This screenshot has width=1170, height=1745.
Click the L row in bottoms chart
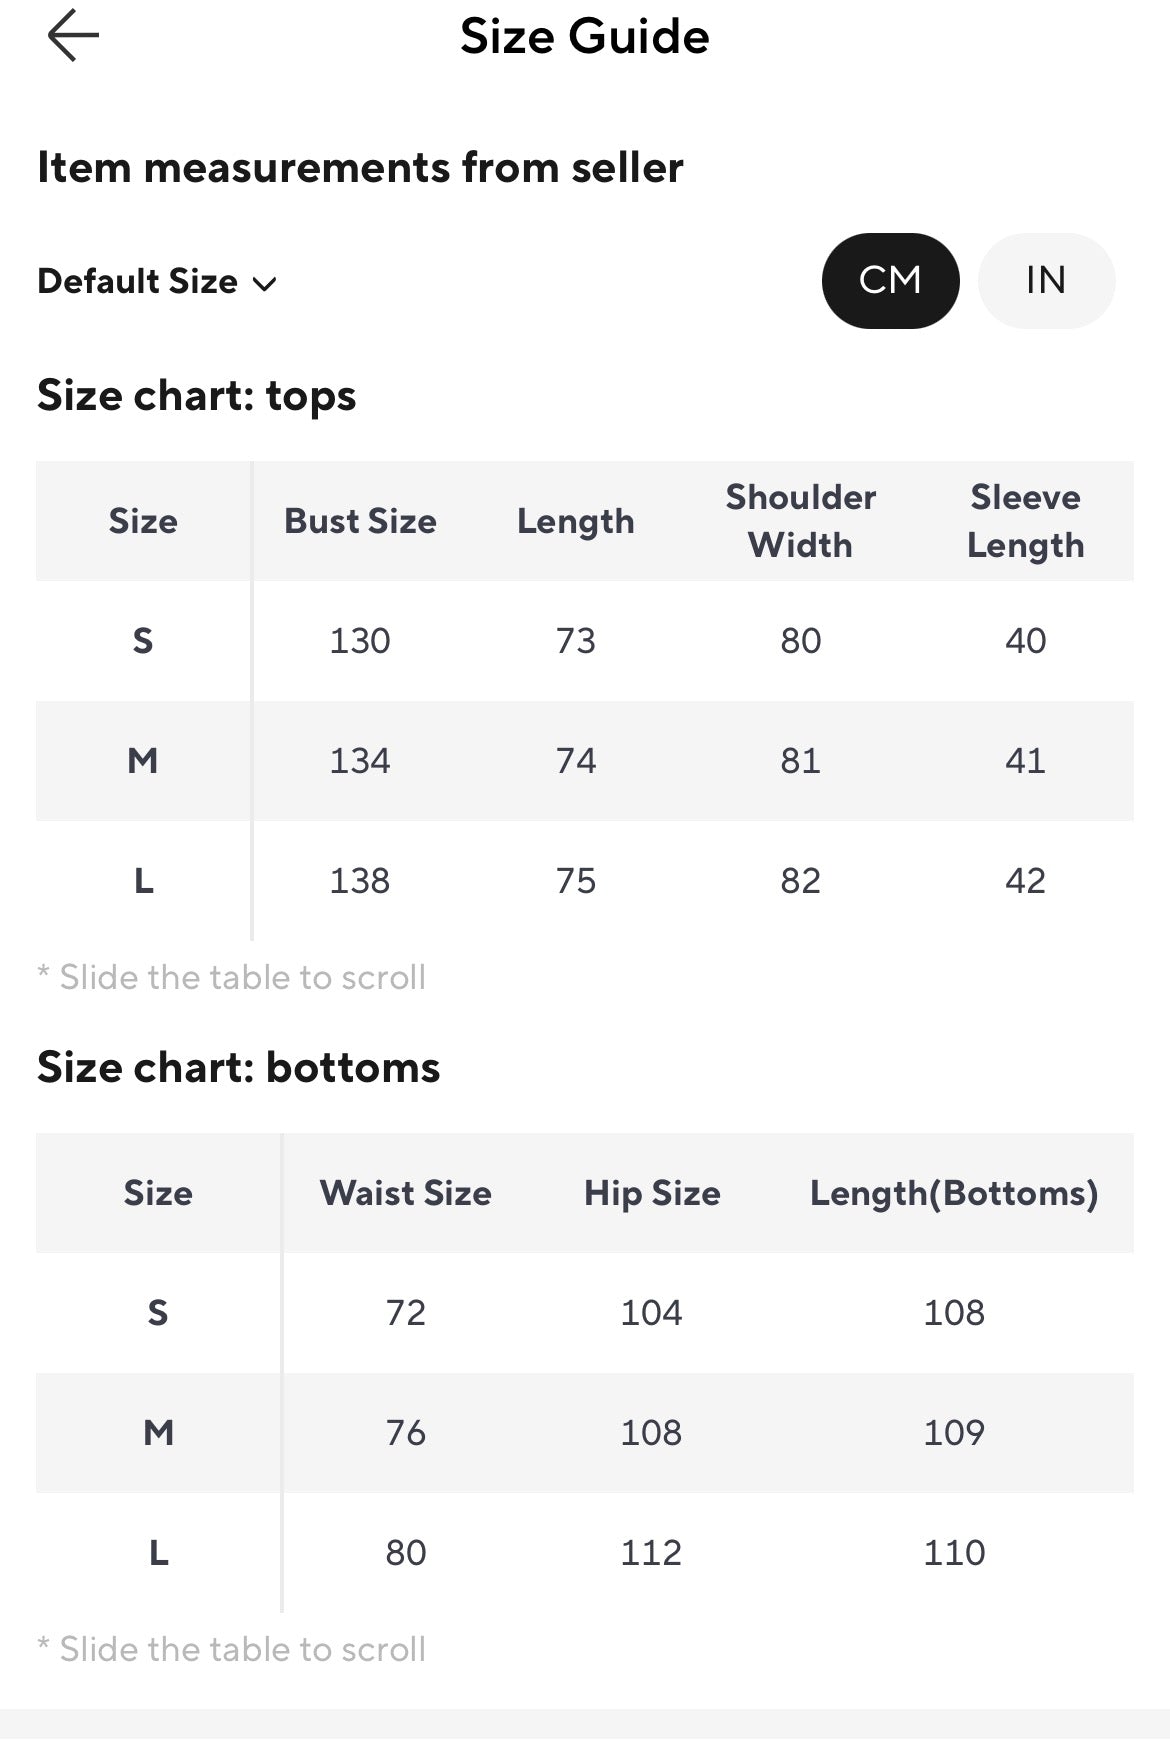(585, 1553)
